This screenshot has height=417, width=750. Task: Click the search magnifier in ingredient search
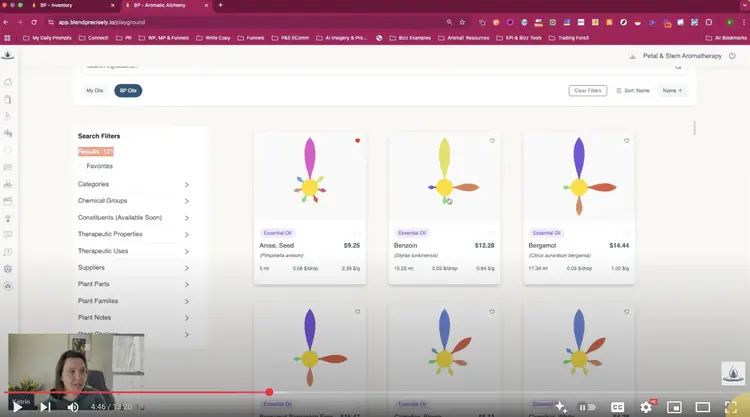(679, 67)
